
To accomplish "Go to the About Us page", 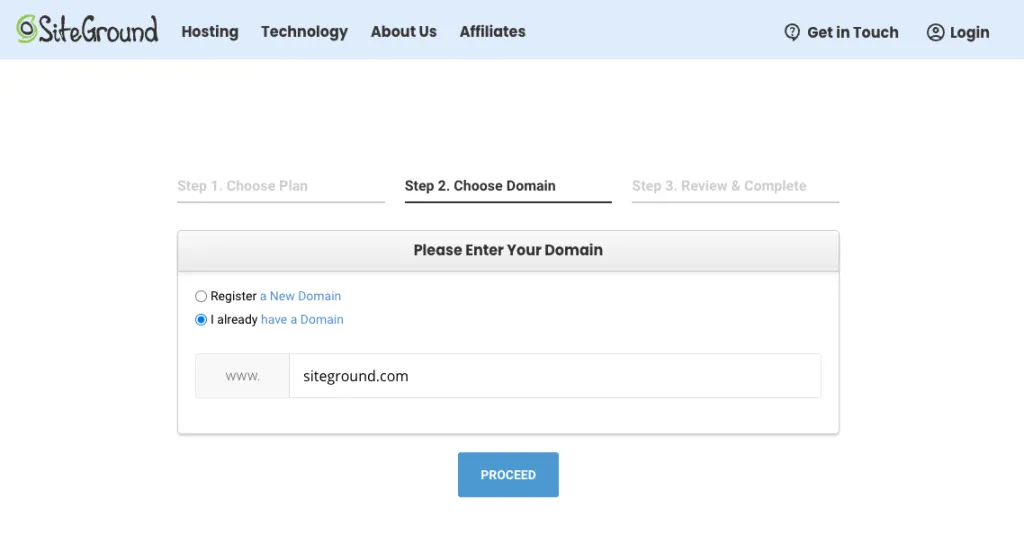I will (x=403, y=31).
